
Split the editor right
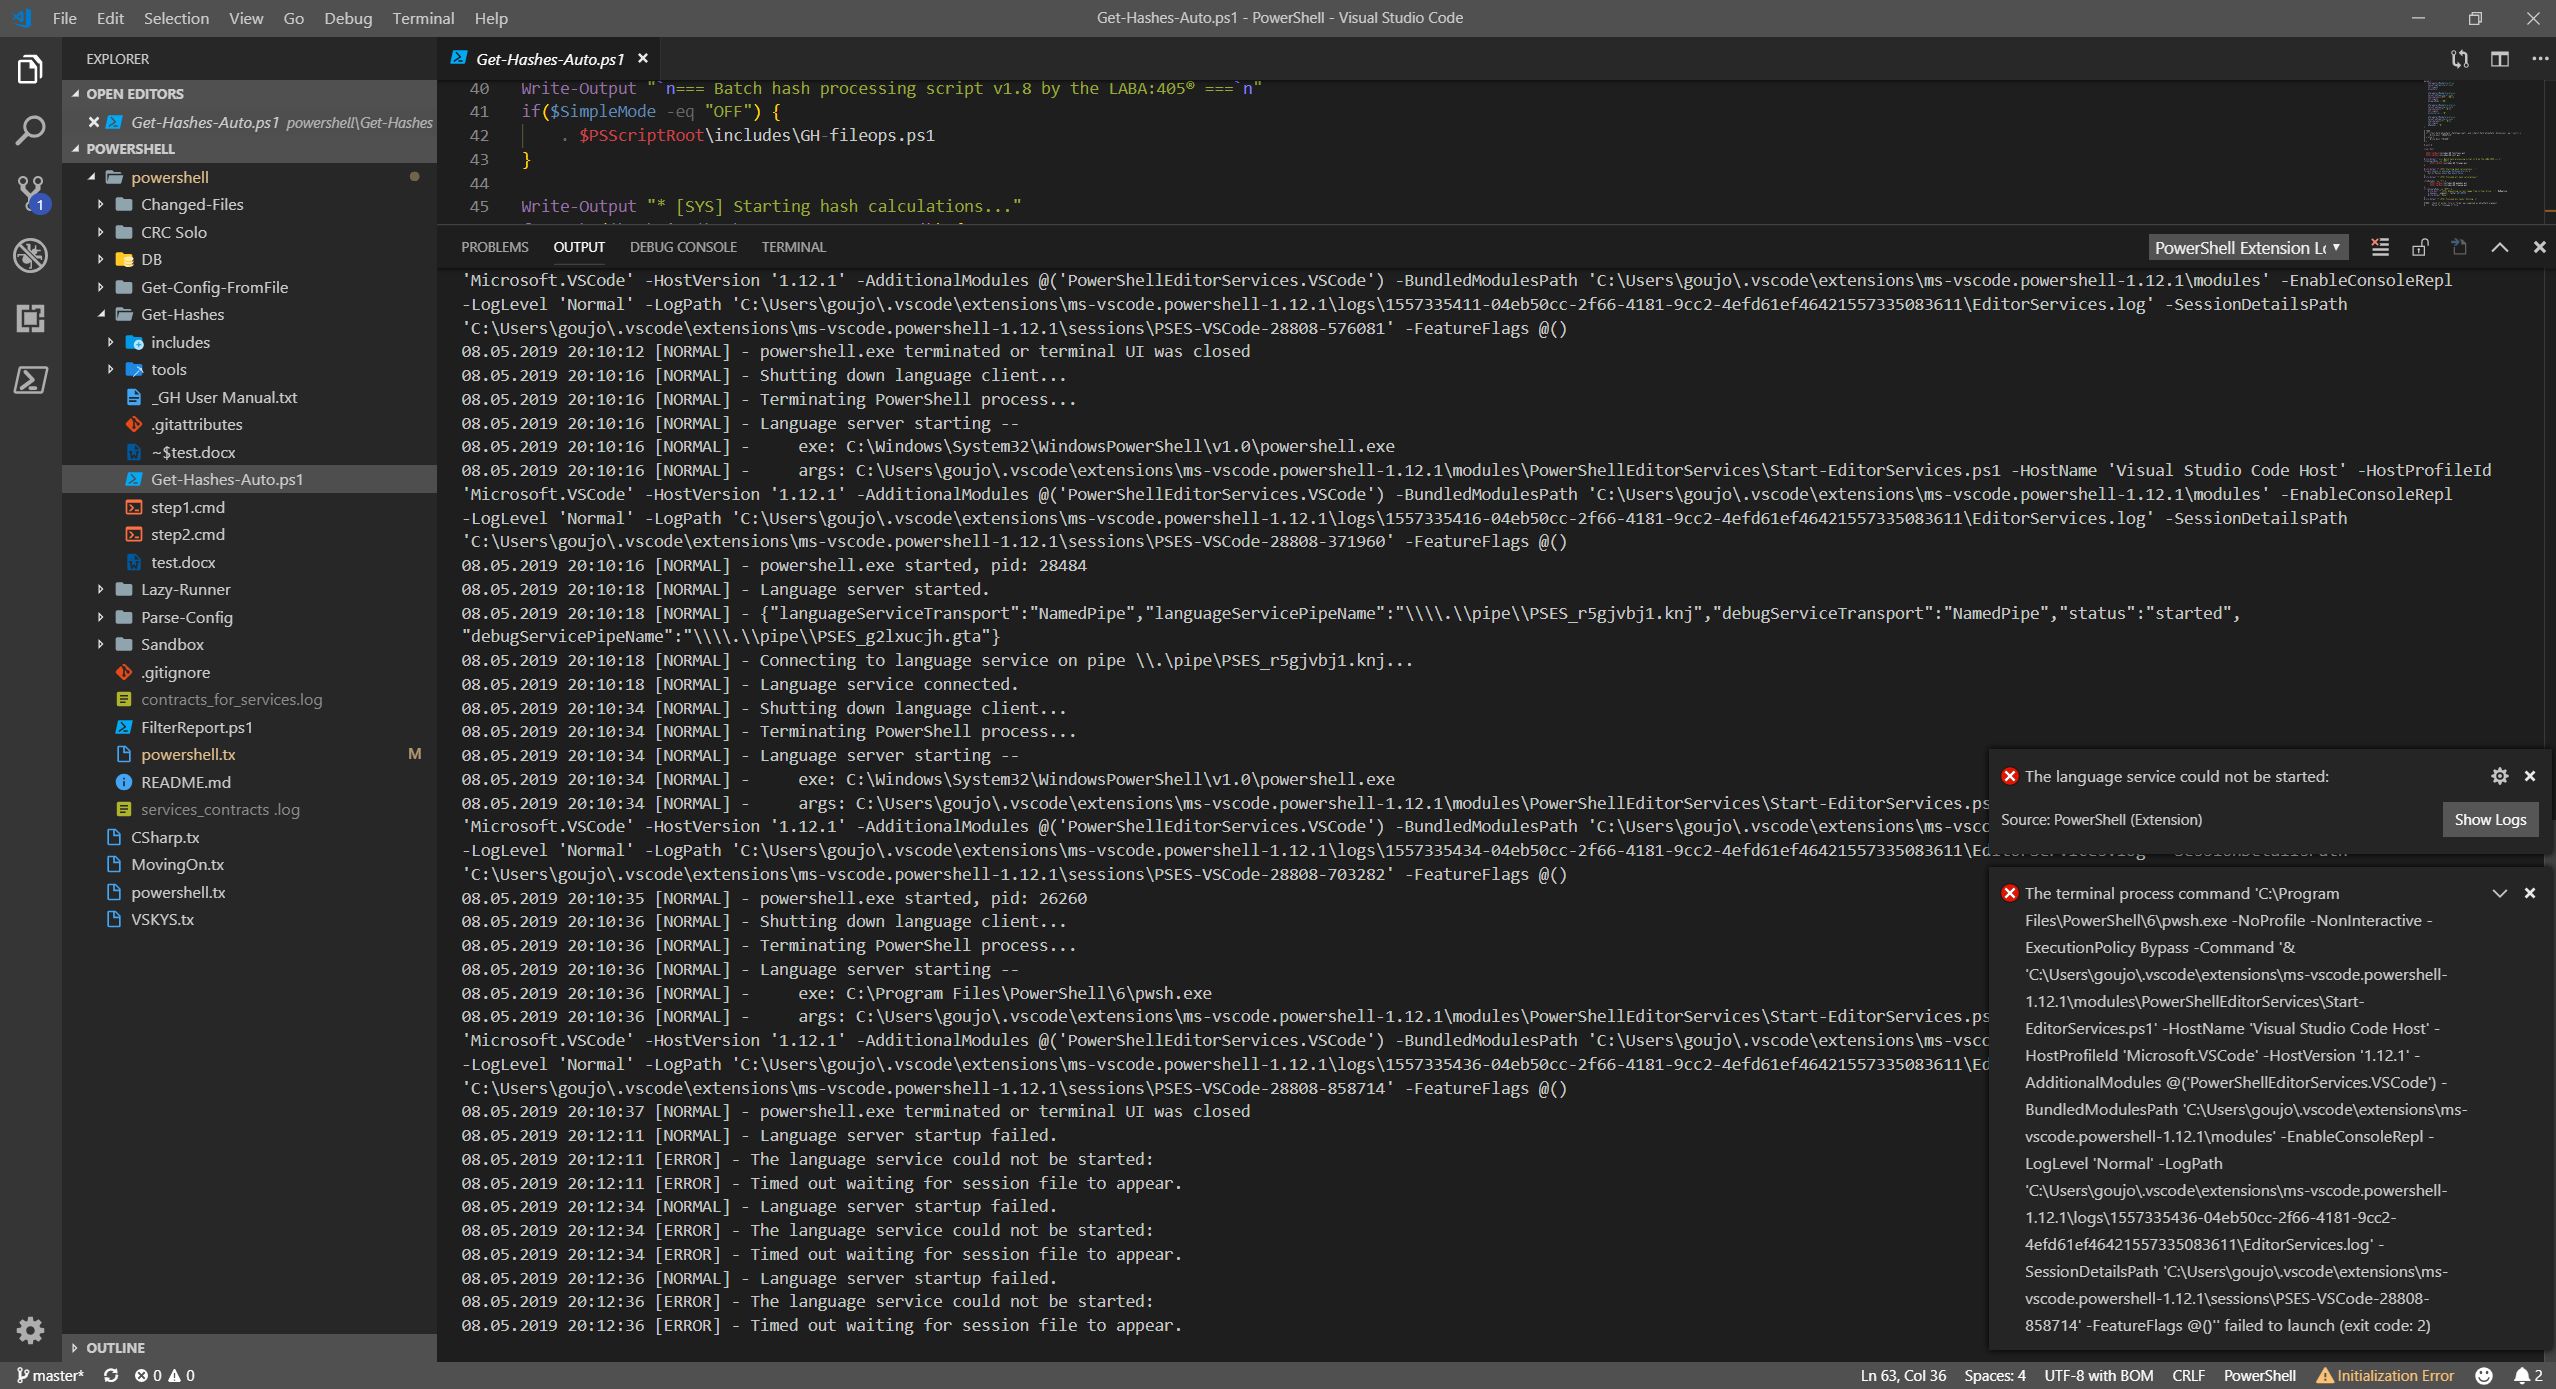(x=2499, y=59)
